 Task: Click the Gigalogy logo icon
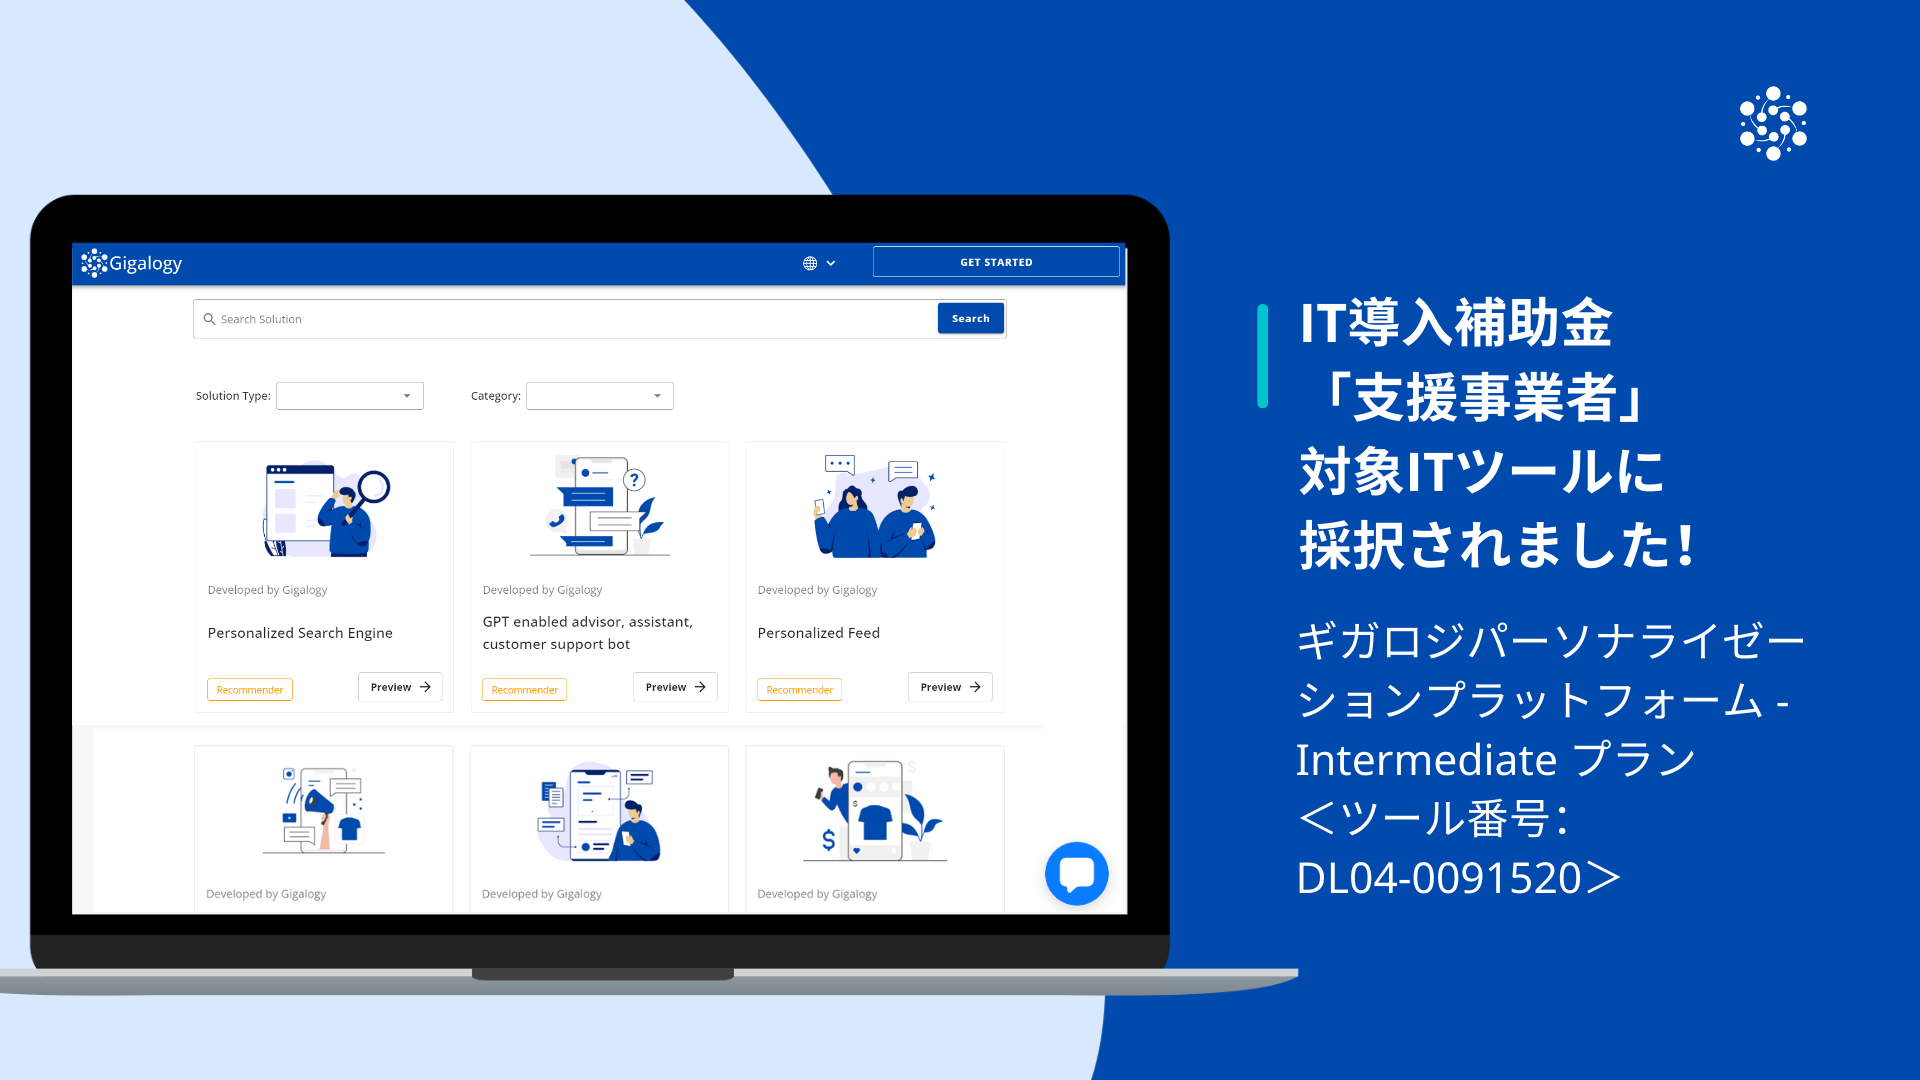point(92,264)
